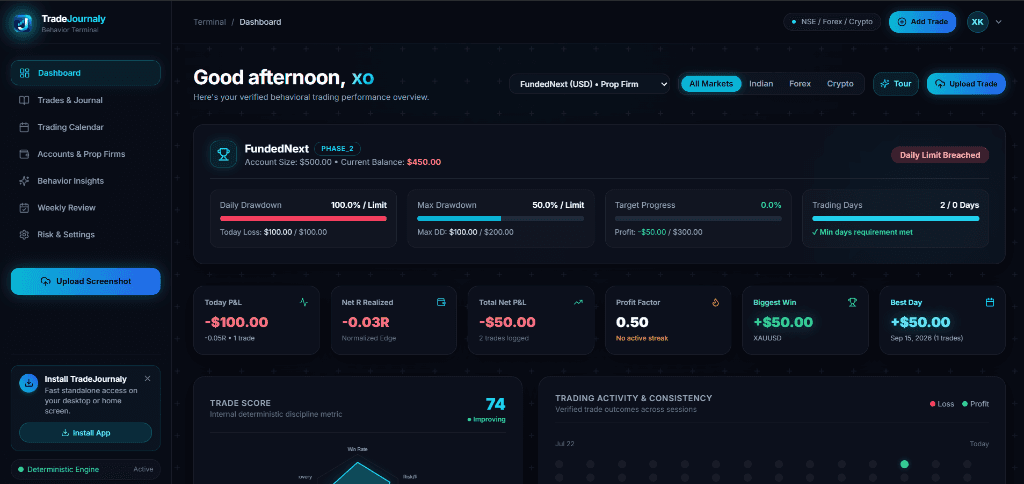Click the XAUUSD label

(x=767, y=338)
